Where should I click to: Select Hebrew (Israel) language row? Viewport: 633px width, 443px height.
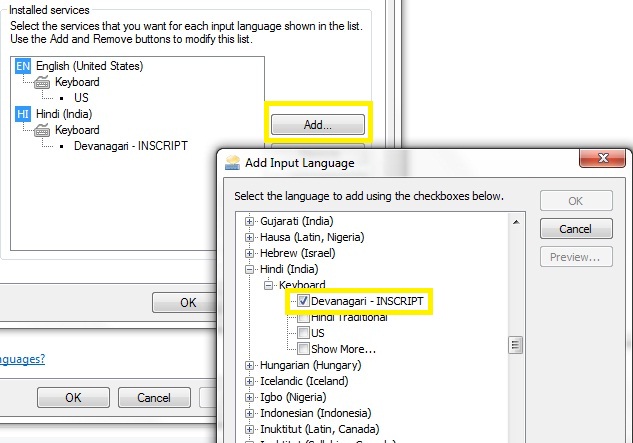(298, 253)
